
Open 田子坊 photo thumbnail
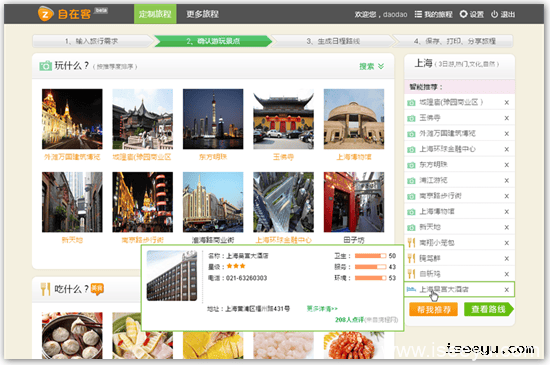click(x=354, y=202)
